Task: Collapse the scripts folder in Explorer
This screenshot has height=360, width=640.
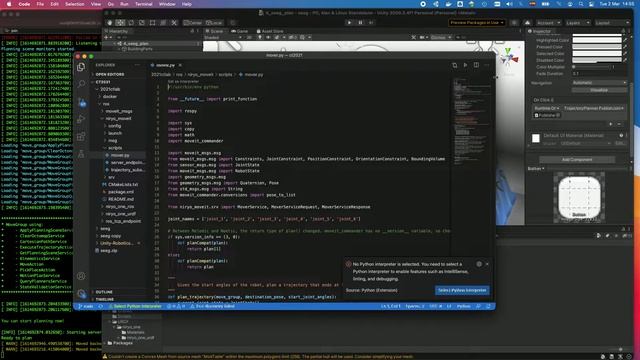Action: pos(115,148)
